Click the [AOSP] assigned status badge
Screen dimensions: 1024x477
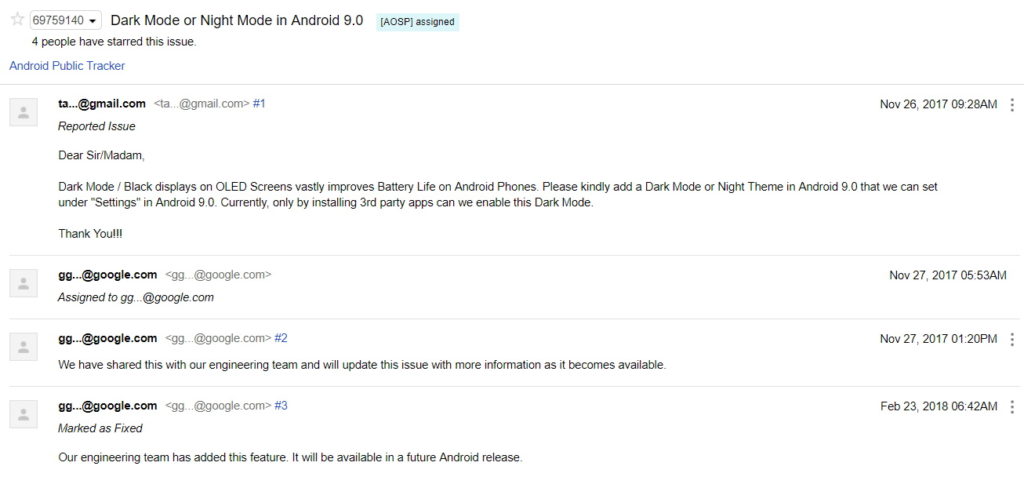point(417,22)
